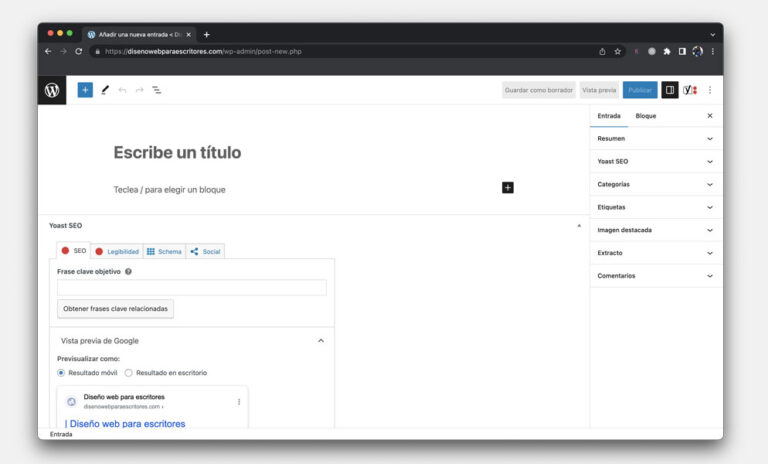Open the document overview list icon

(x=157, y=90)
